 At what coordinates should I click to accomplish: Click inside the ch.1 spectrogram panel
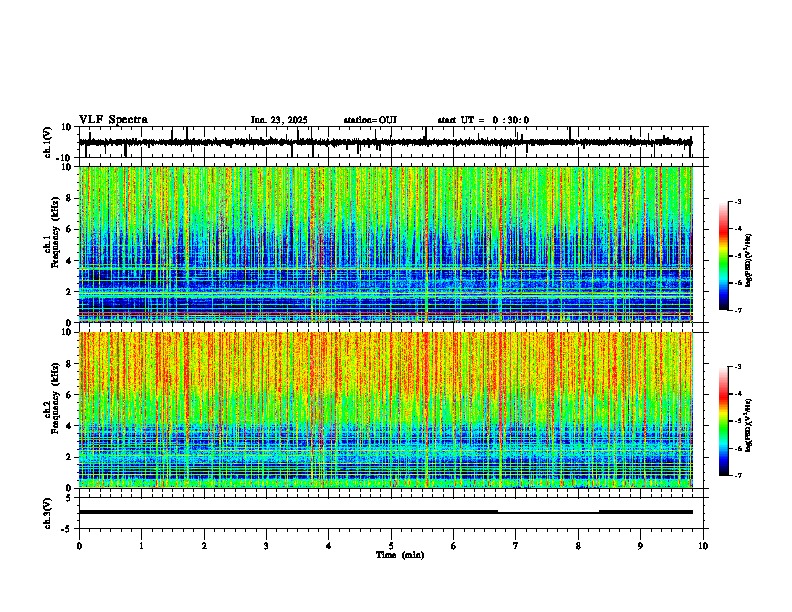coord(385,244)
